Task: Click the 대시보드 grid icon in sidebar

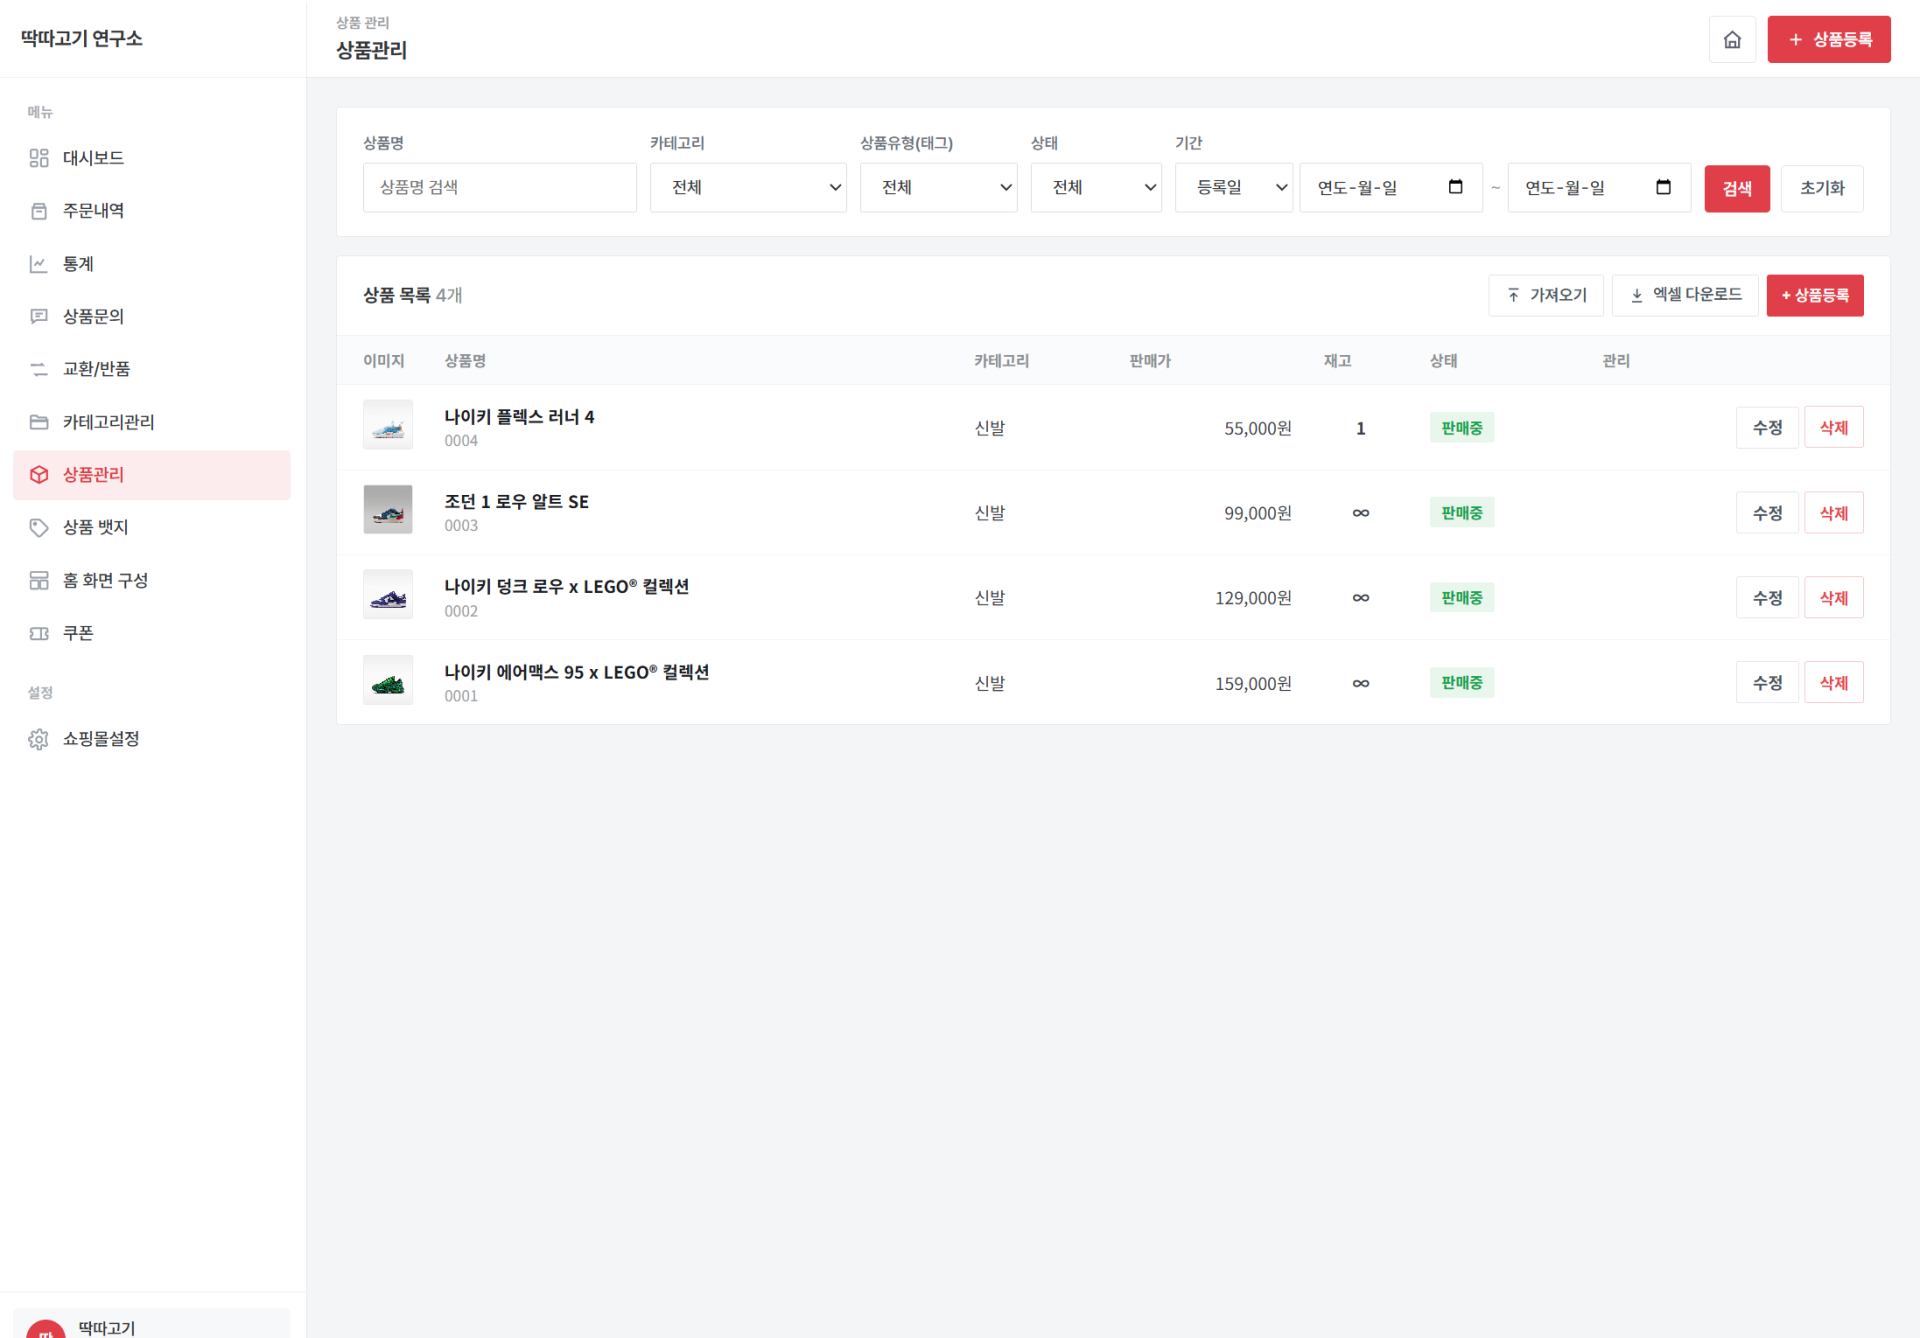Action: (39, 158)
